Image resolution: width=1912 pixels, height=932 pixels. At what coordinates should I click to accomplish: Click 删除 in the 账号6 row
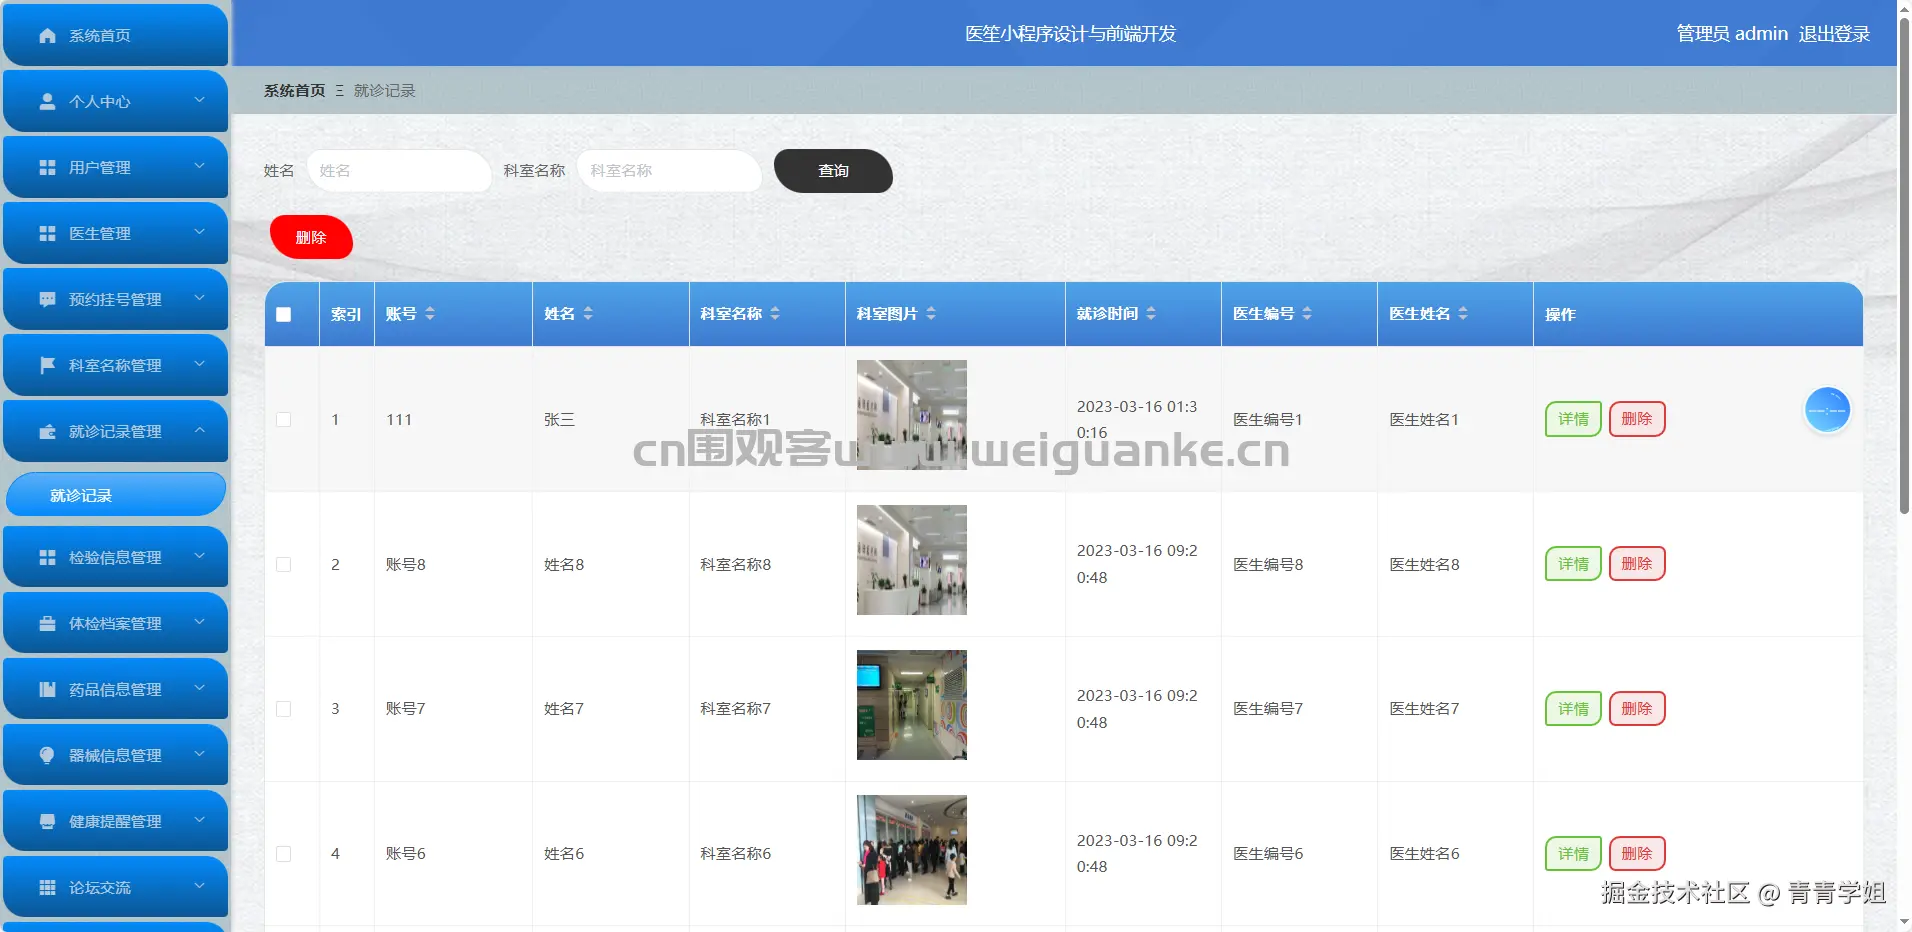tap(1637, 854)
